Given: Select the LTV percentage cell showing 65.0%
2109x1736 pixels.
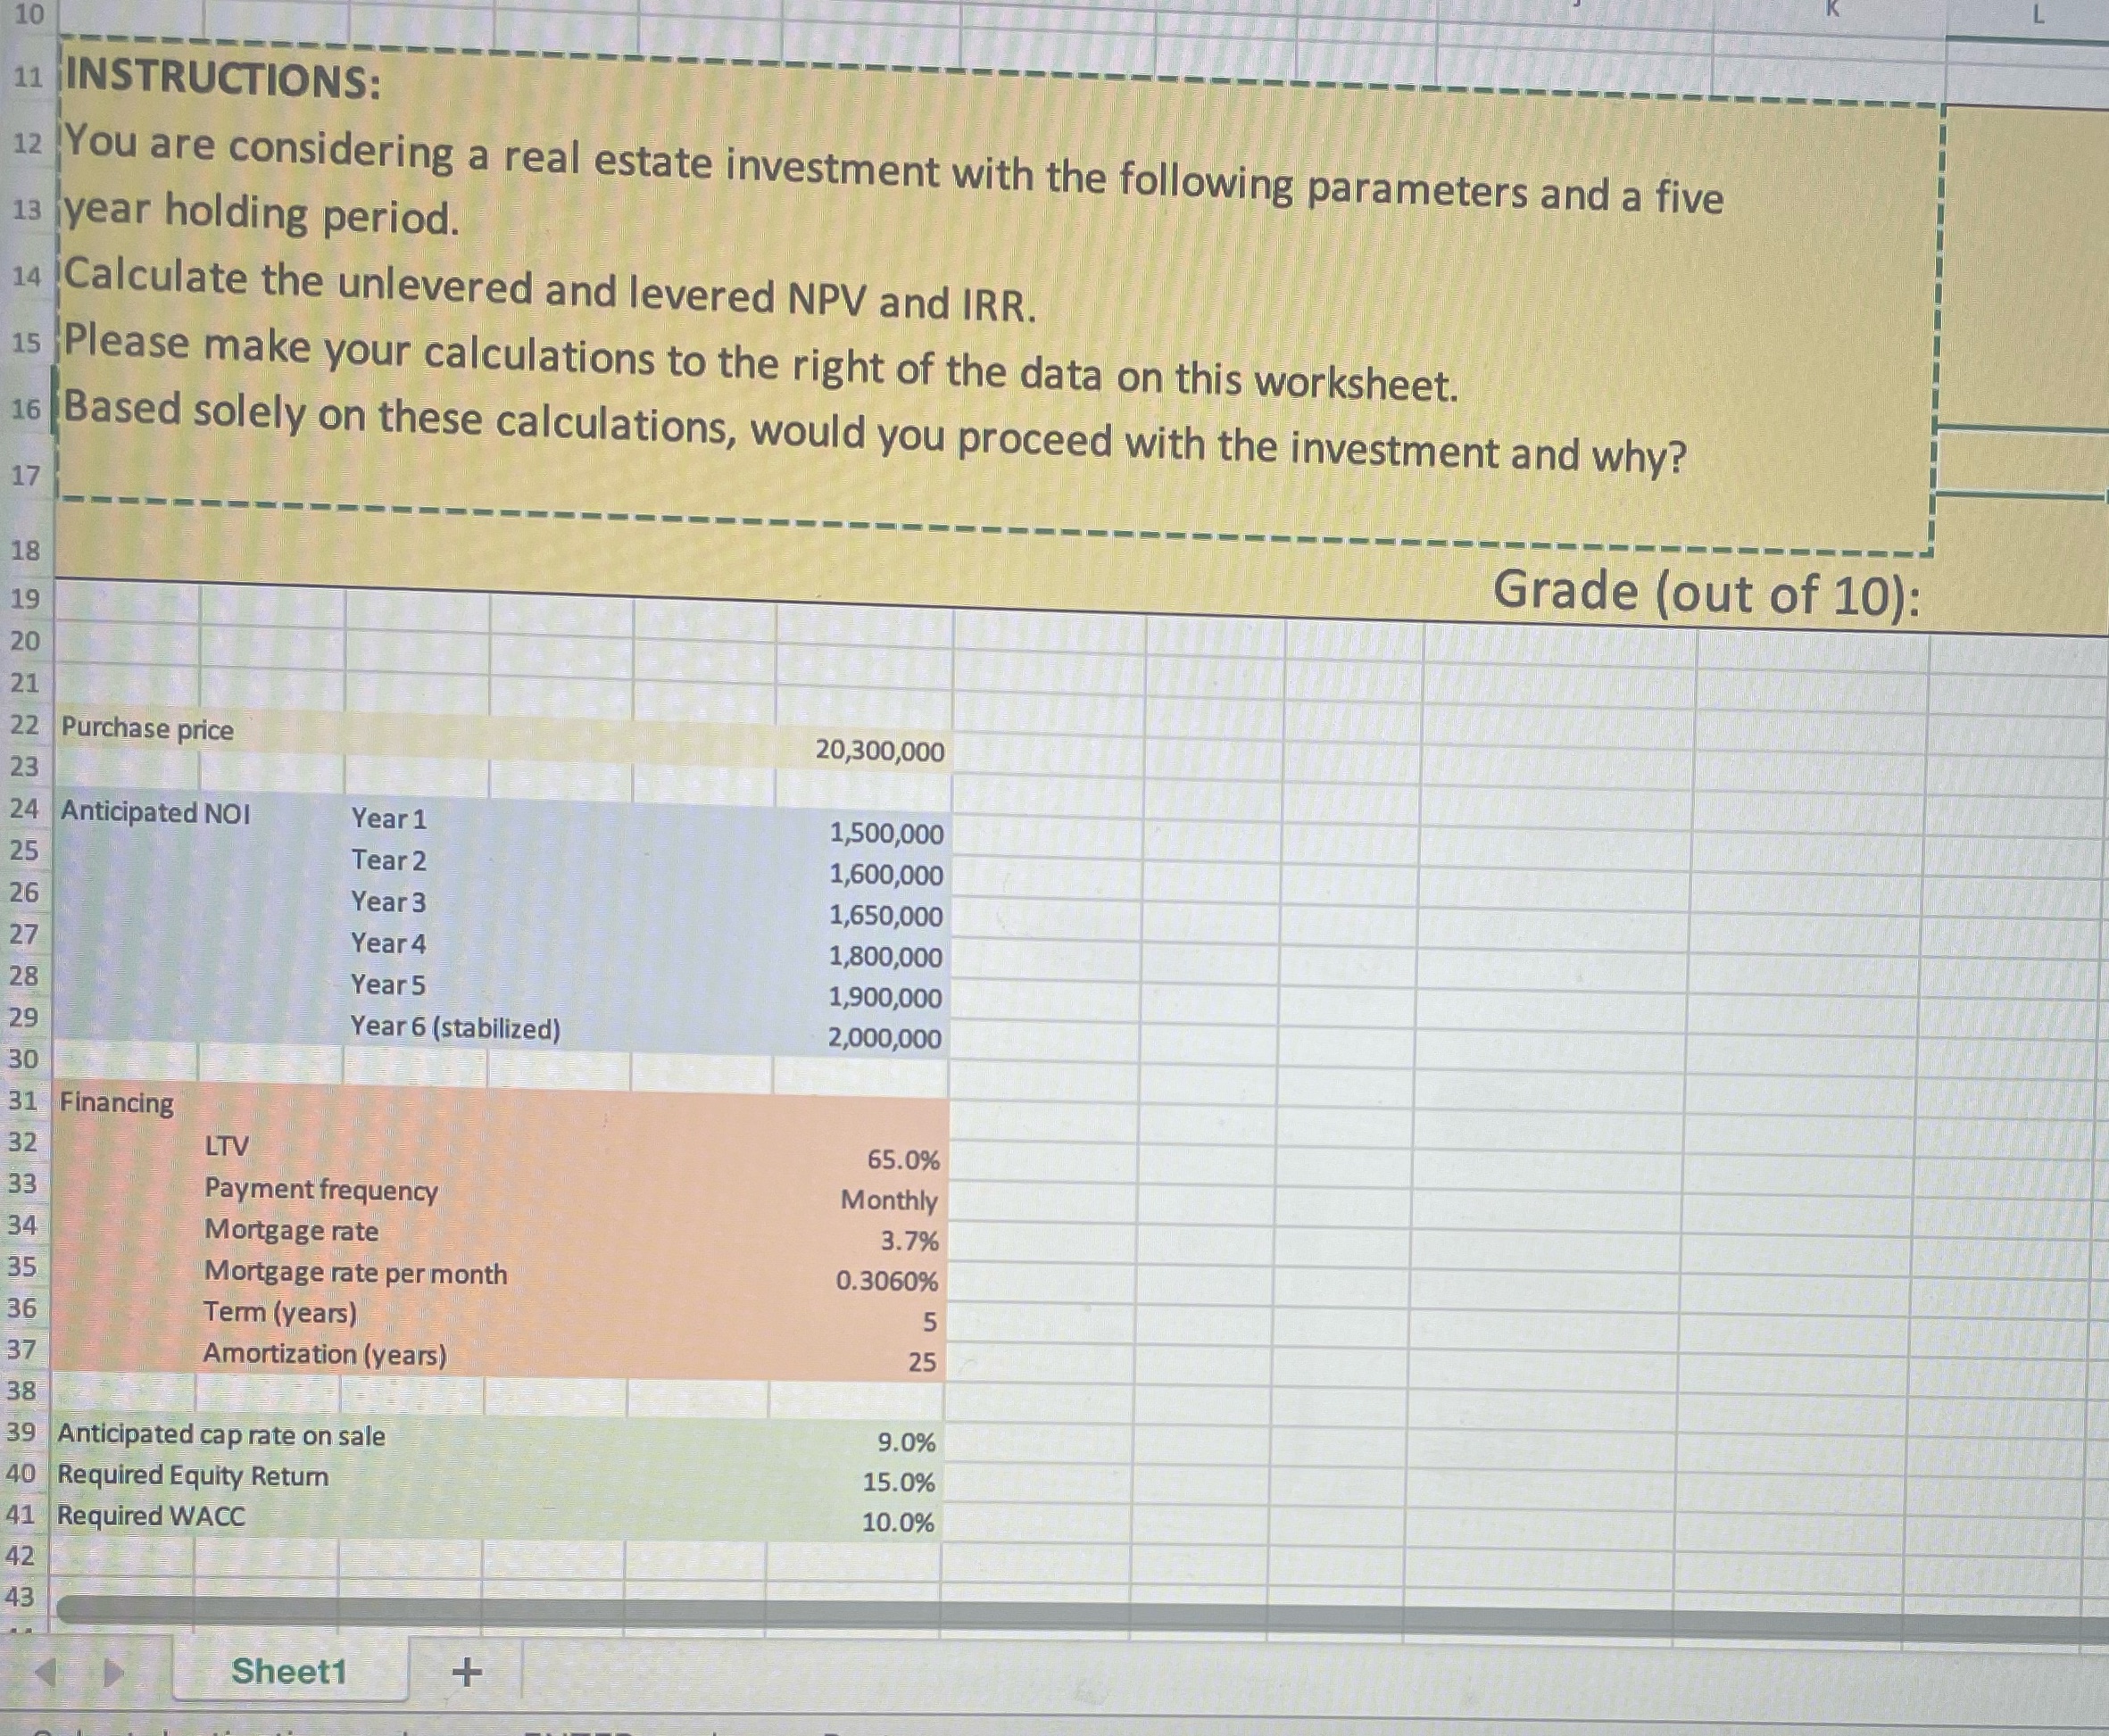Looking at the screenshot, I should click(x=901, y=1160).
